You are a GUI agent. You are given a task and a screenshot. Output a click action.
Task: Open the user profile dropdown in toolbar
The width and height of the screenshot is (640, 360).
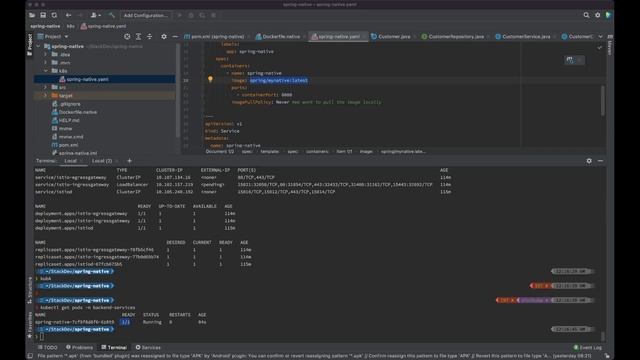[96, 15]
